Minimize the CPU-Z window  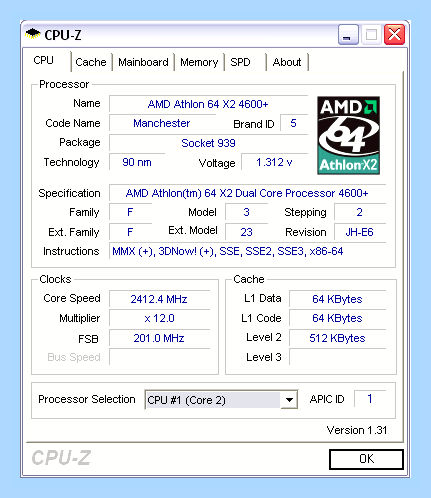point(348,34)
